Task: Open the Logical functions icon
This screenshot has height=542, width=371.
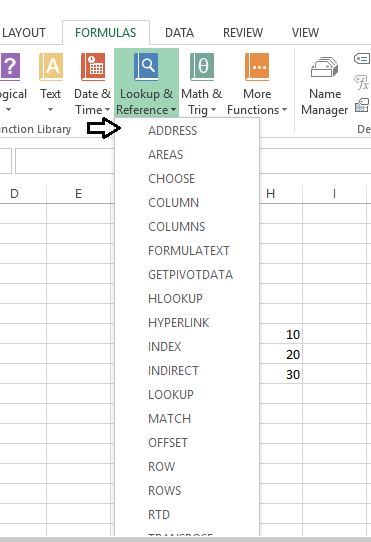Action: (10, 66)
